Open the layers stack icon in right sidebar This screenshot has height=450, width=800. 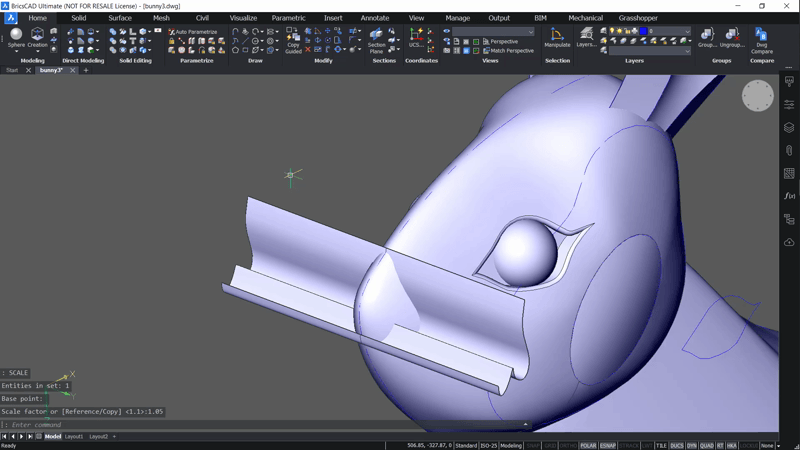789,128
